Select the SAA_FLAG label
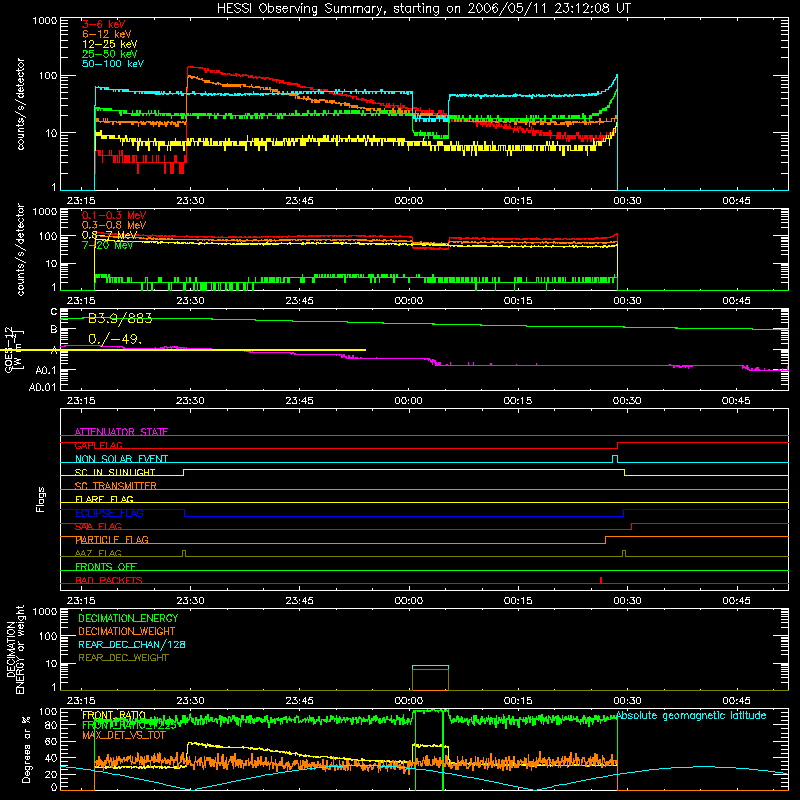The width and height of the screenshot is (800, 800). 98,526
